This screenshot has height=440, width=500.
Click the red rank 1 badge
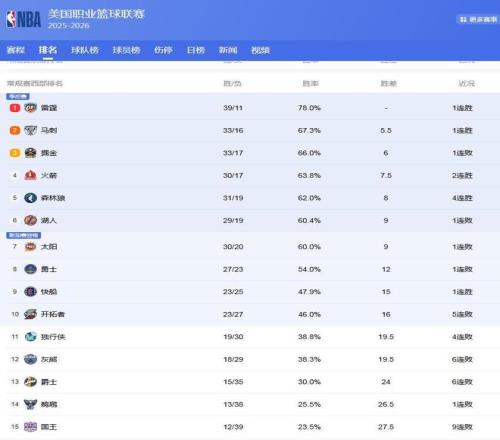pos(15,108)
